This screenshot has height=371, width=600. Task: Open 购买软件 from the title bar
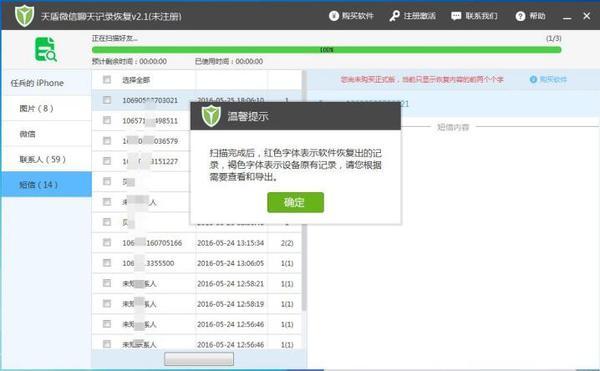pyautogui.click(x=351, y=16)
